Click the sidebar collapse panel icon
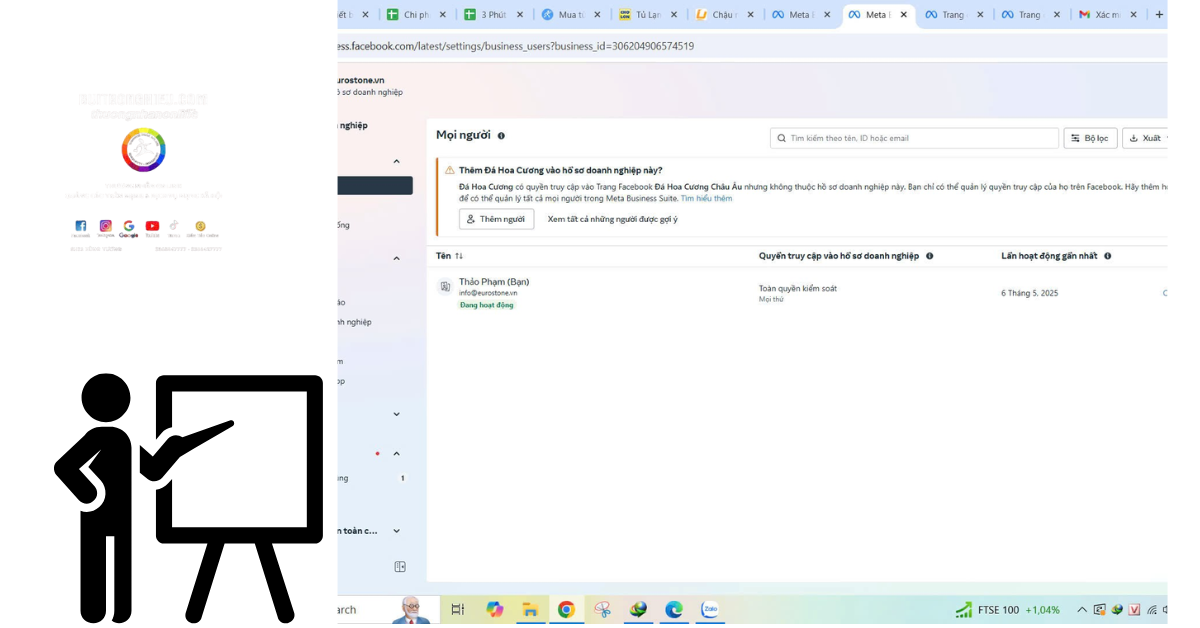This screenshot has height=628, width=1200. coord(400,567)
